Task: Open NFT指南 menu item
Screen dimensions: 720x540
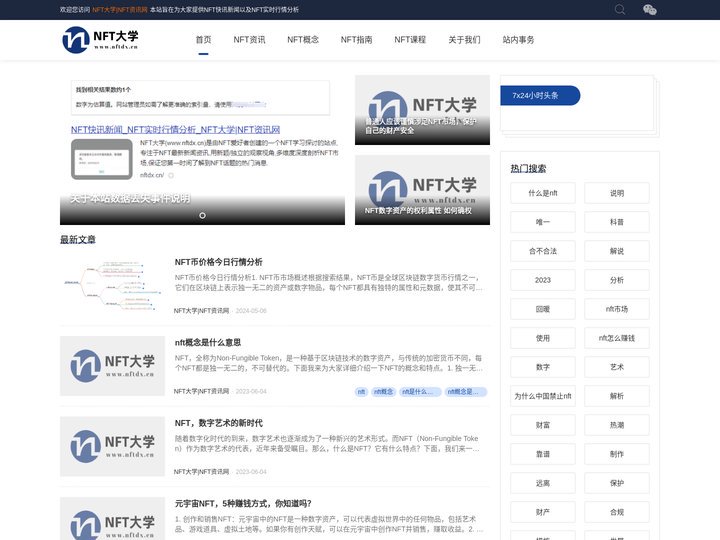Action: coord(356,40)
